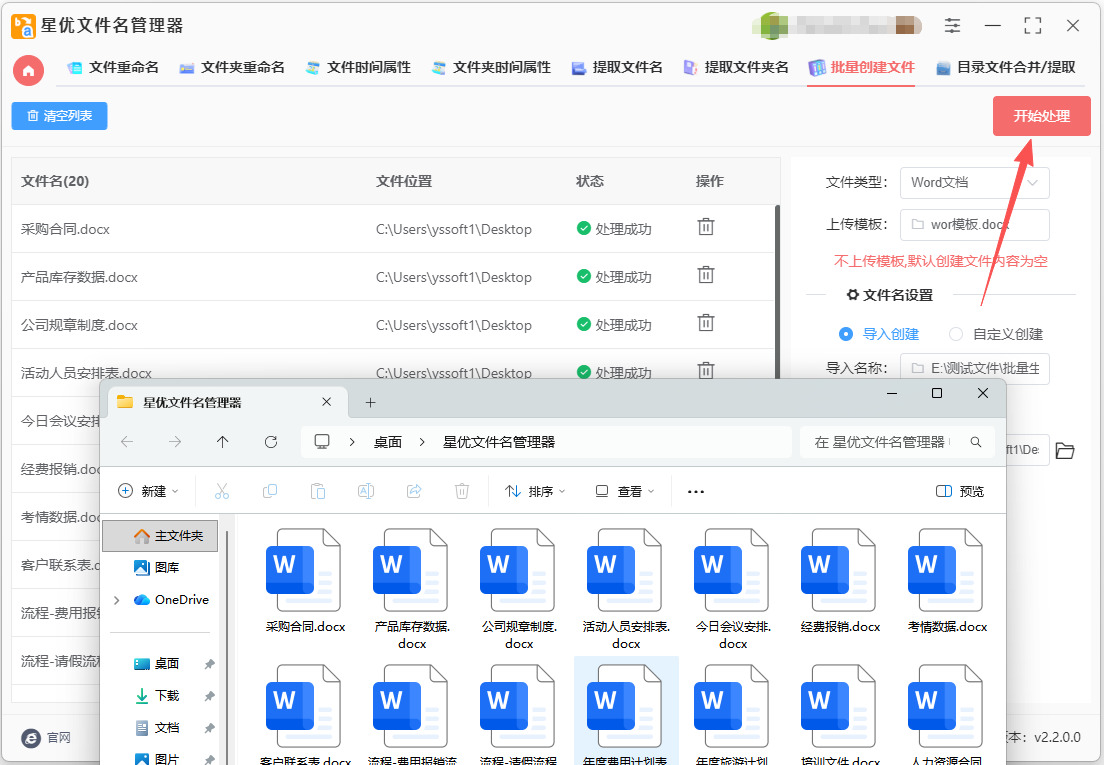The width and height of the screenshot is (1104, 765).
Task: Go forward in File Explorer
Action: pyautogui.click(x=175, y=442)
